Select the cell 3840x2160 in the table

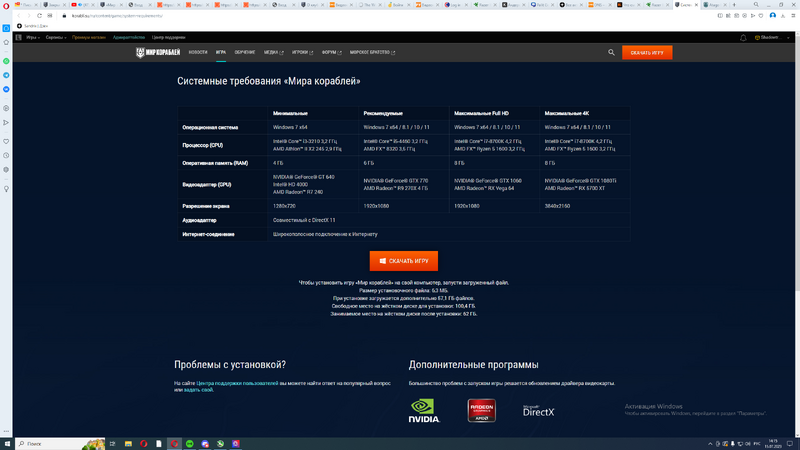pos(584,206)
